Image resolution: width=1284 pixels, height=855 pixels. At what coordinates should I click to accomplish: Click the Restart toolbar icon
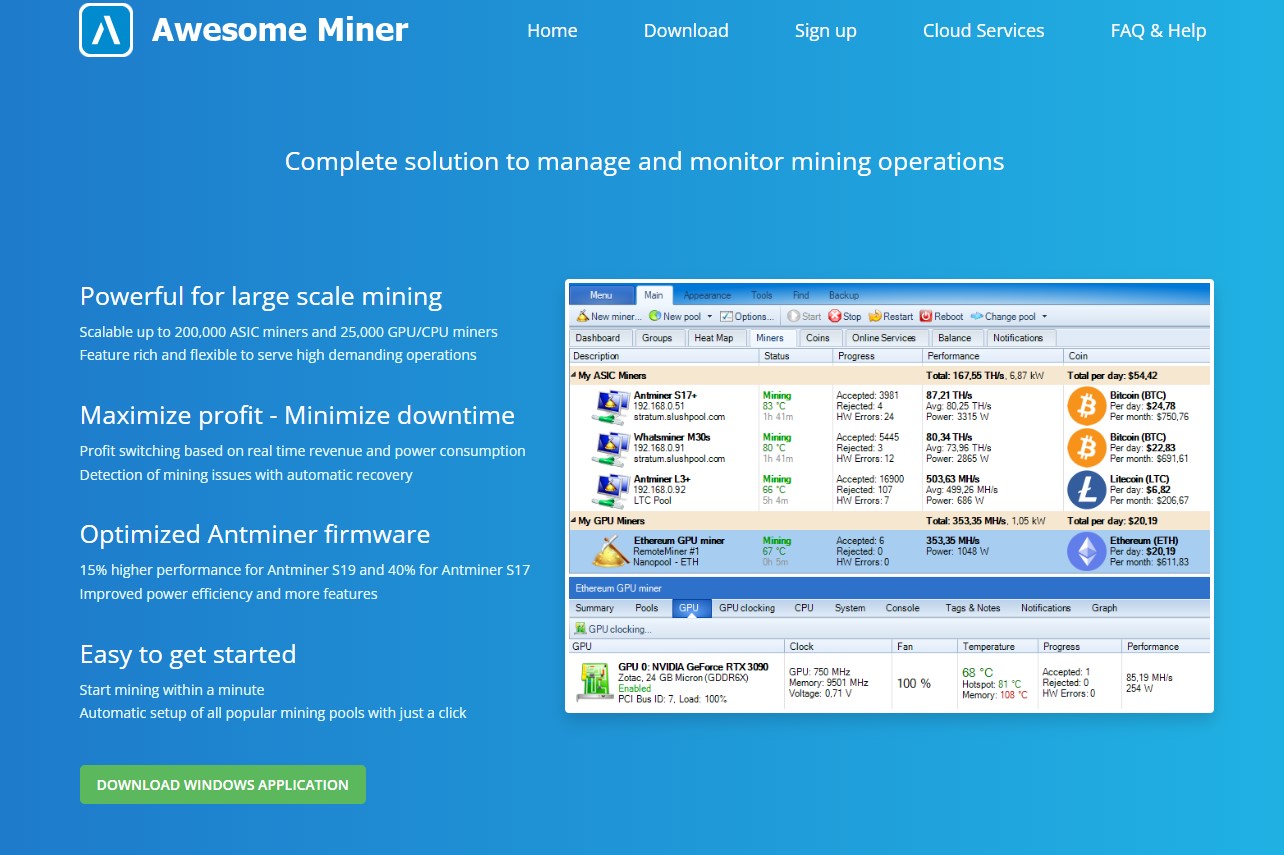(875, 316)
